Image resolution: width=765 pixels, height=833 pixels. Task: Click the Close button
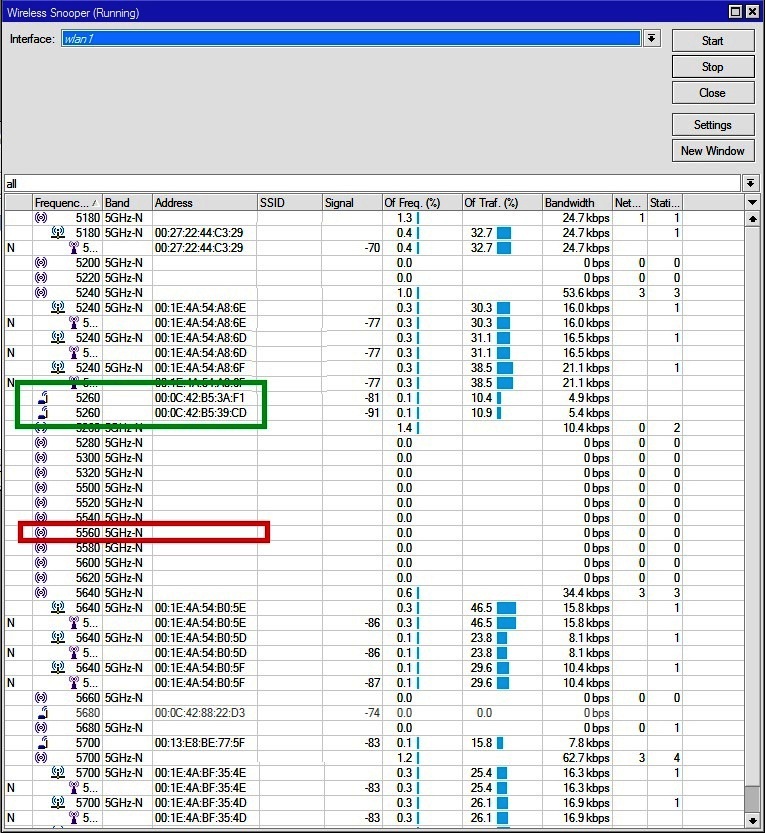[712, 93]
